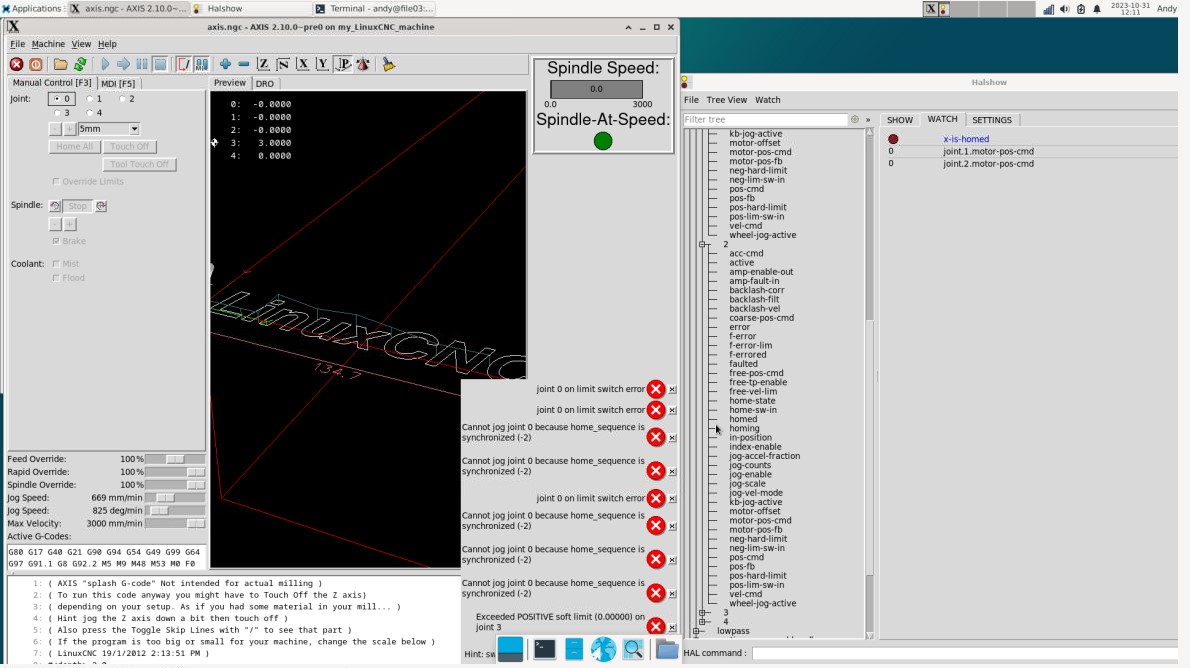The image size is (1190, 668).
Task: Pause execution with the pause bars icon
Action: click(x=142, y=65)
